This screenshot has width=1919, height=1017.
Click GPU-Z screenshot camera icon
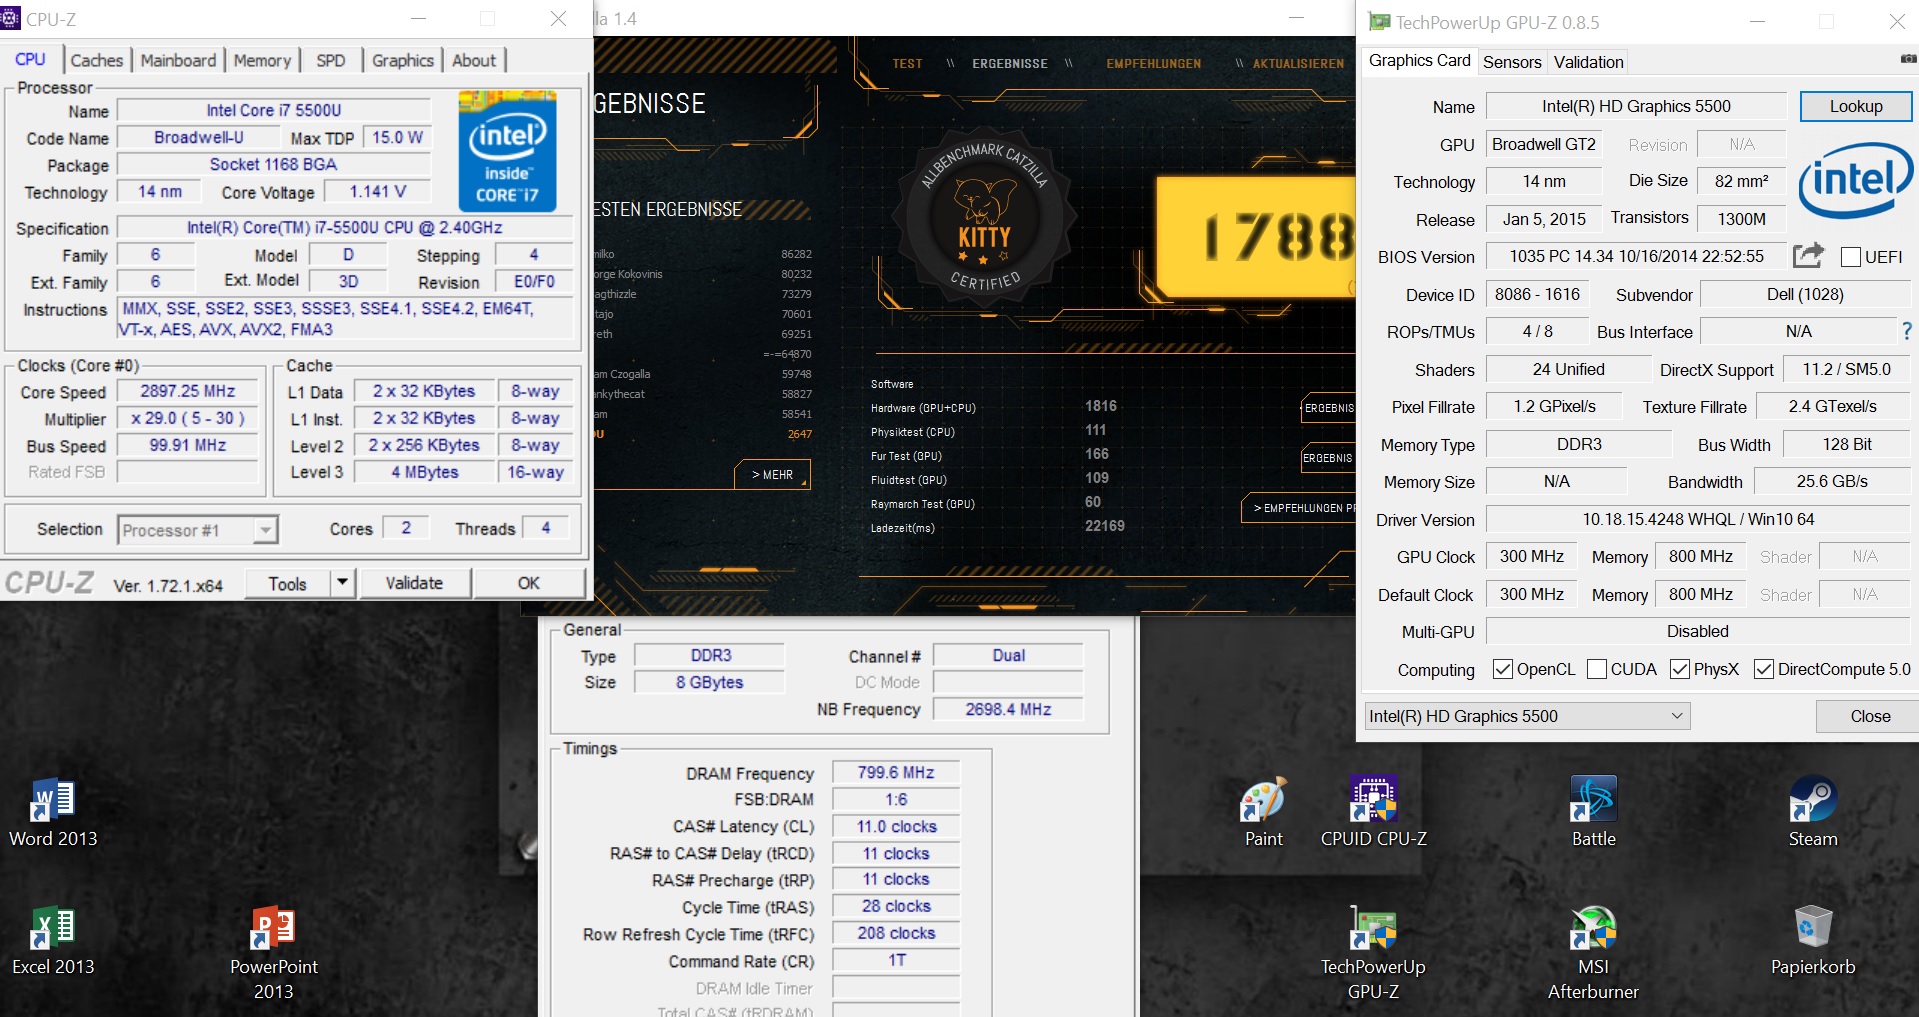[1909, 59]
